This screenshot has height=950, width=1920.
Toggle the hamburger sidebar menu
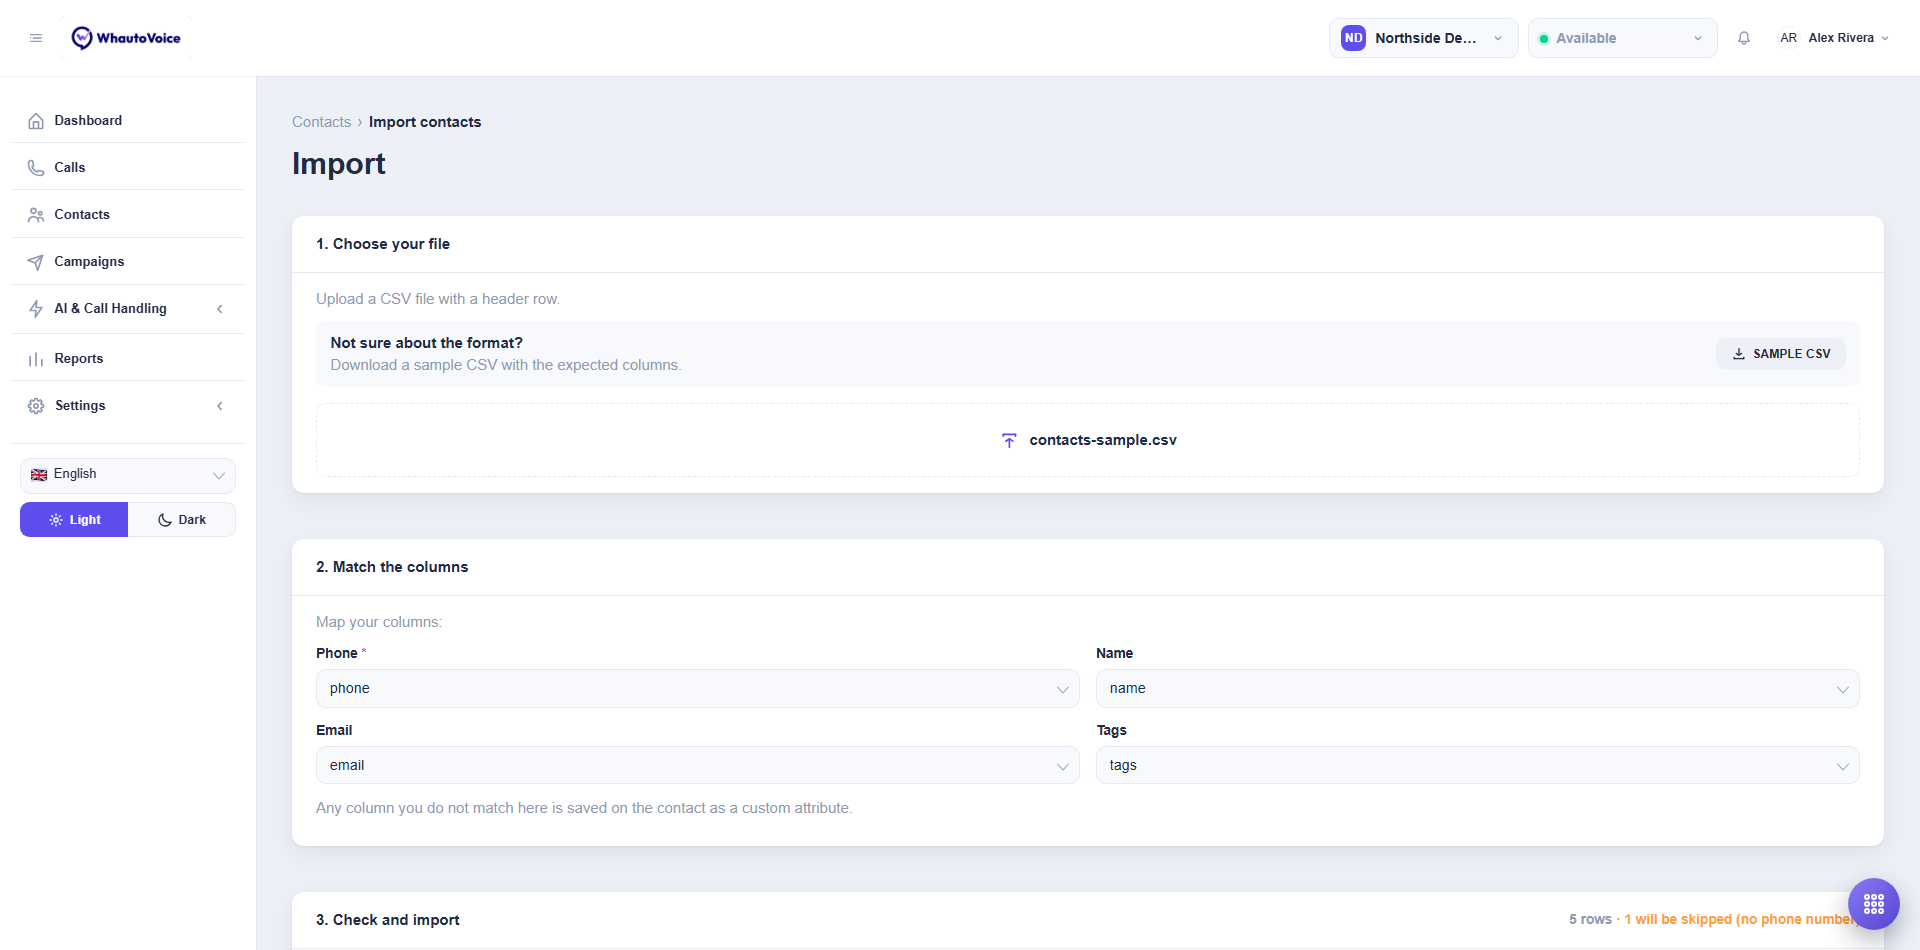point(36,38)
